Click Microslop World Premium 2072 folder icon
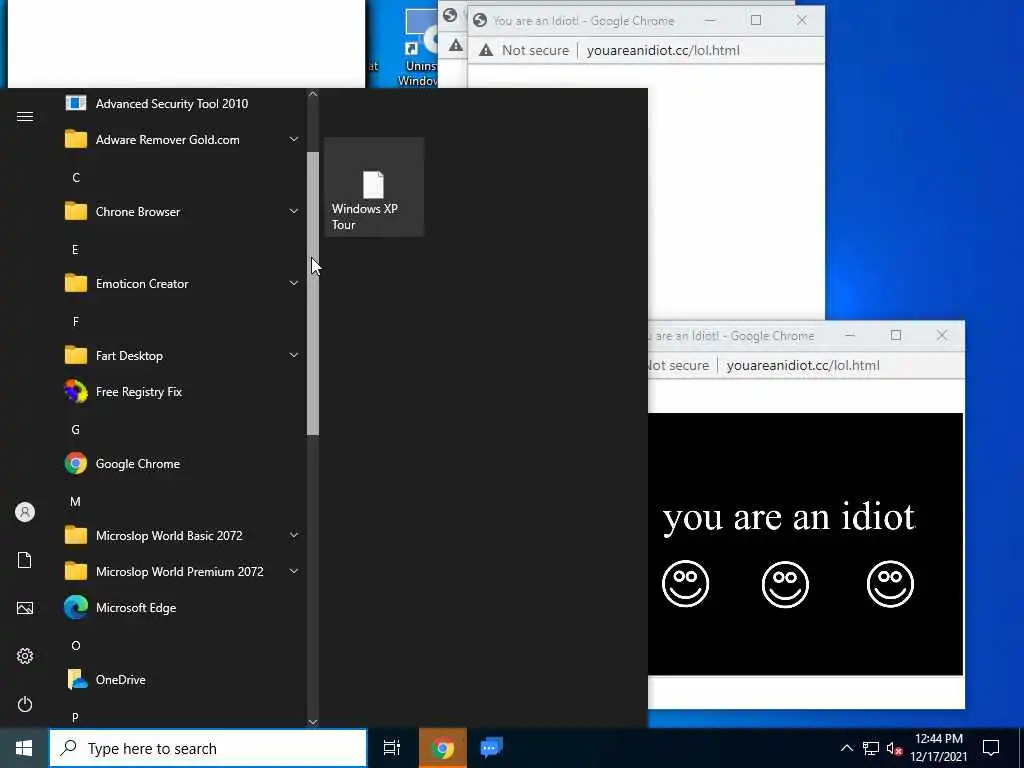 pyautogui.click(x=76, y=571)
